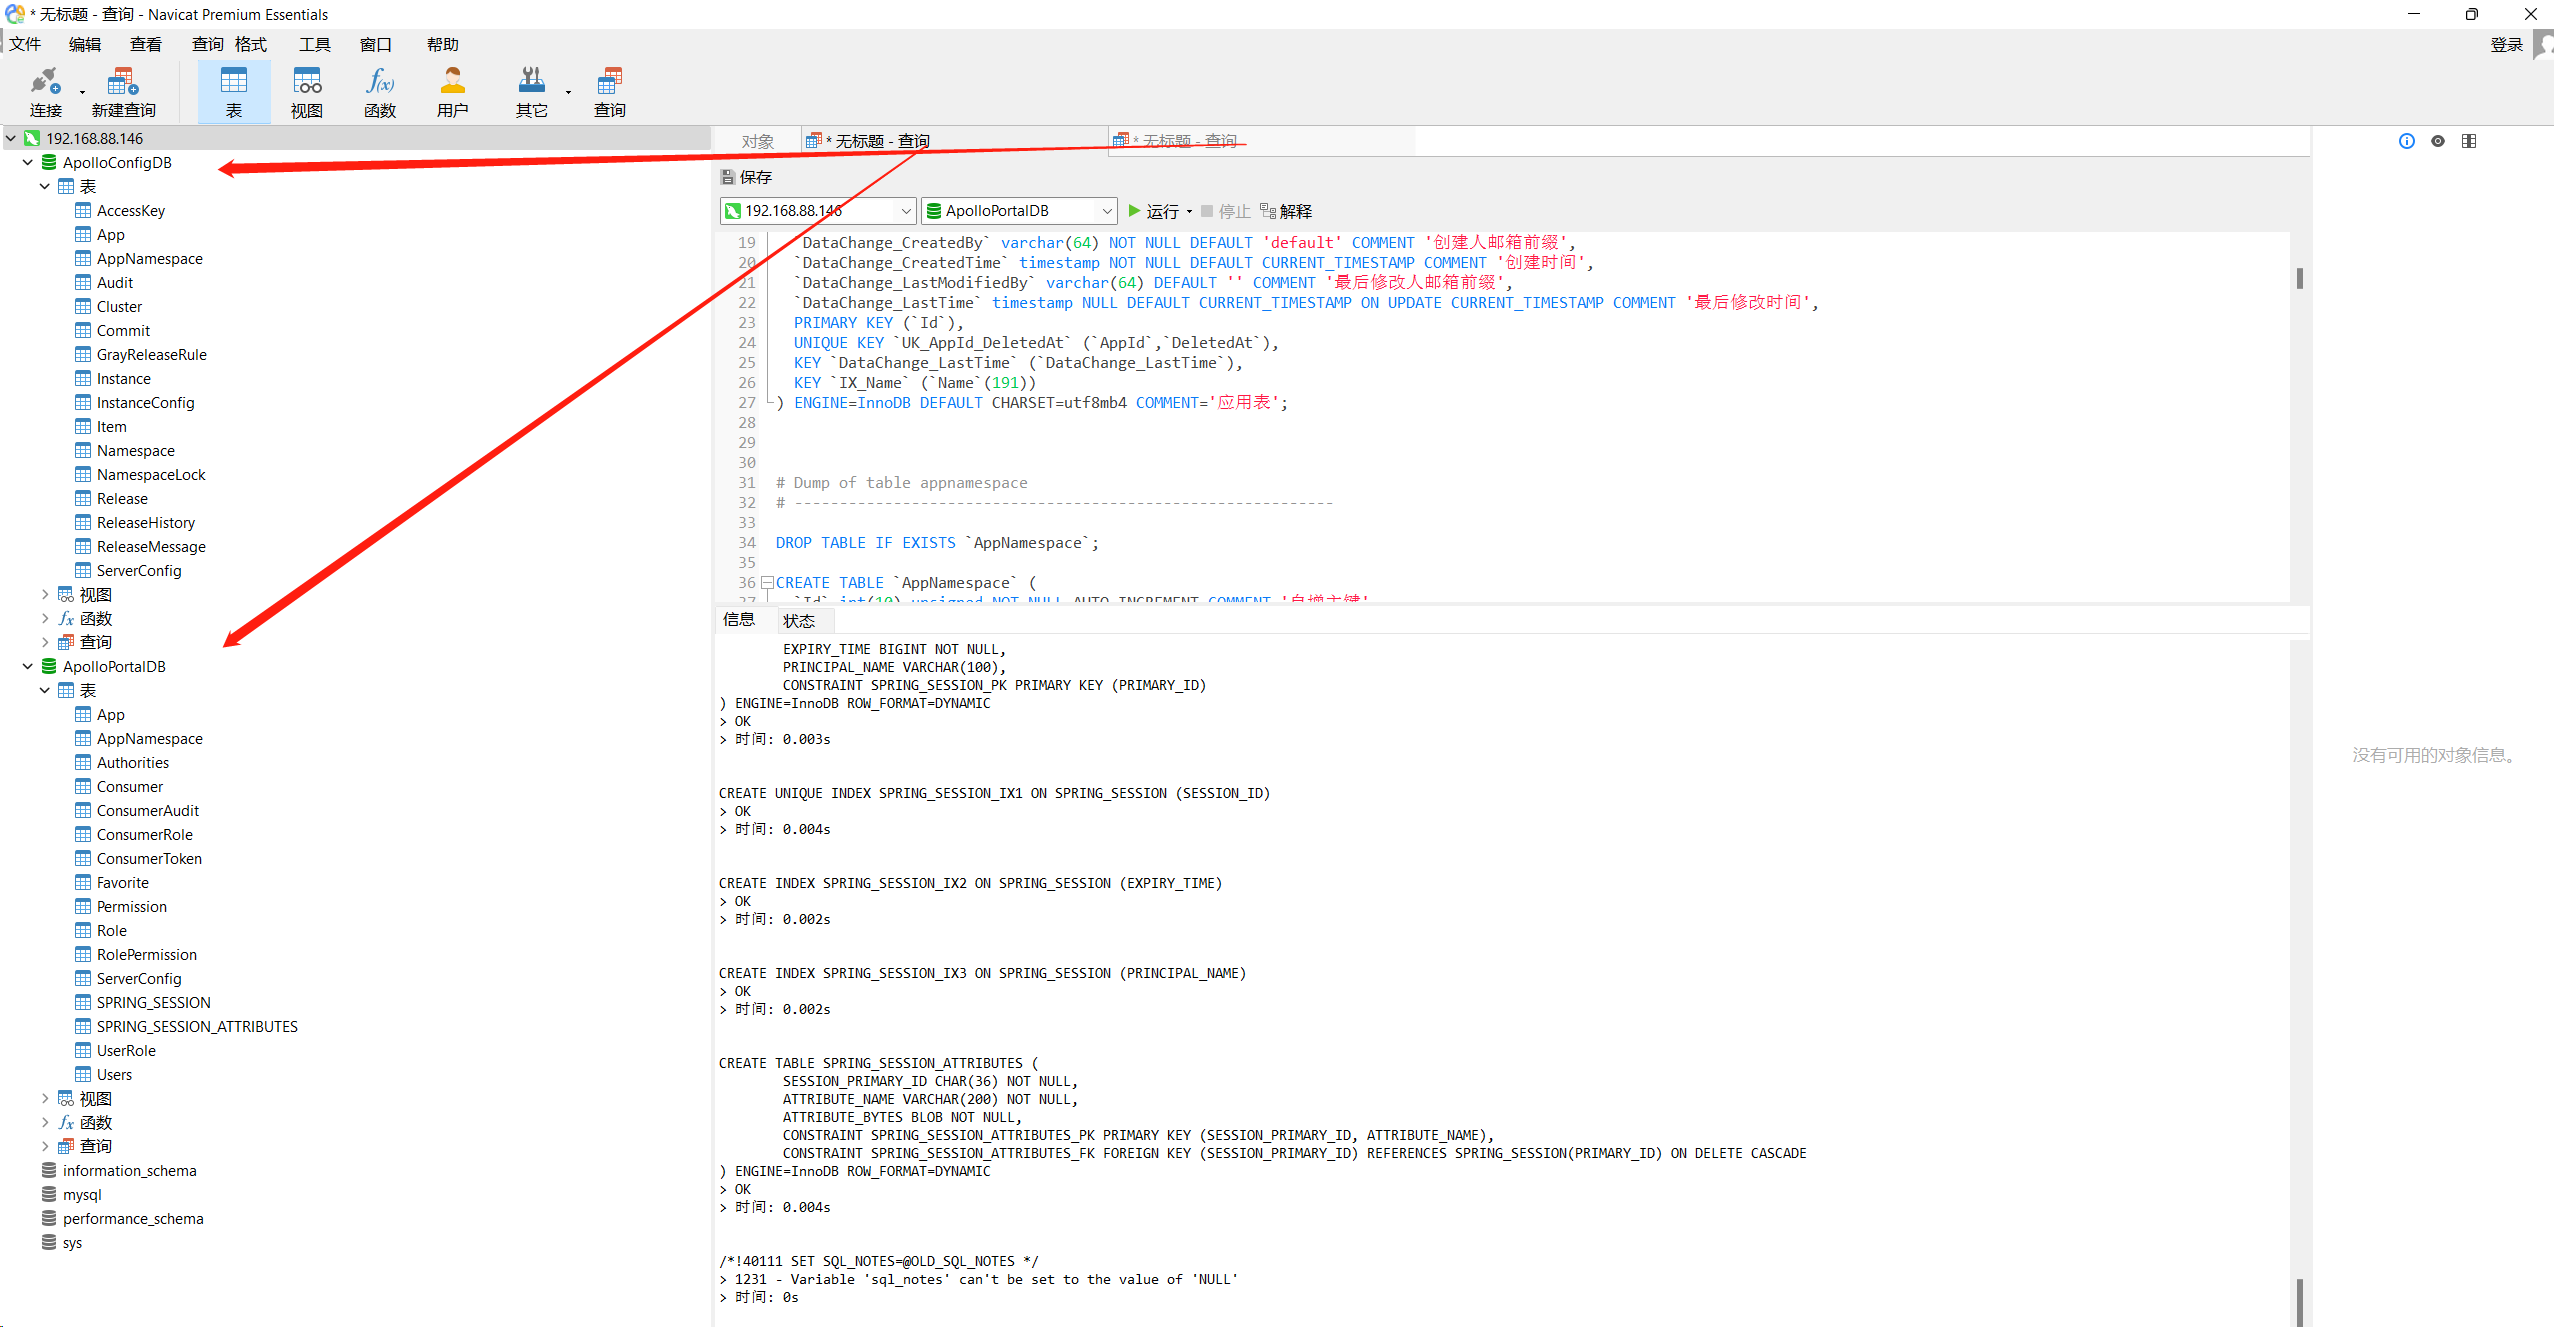
Task: Click the 登录 (Login) link
Action: coord(2506,44)
